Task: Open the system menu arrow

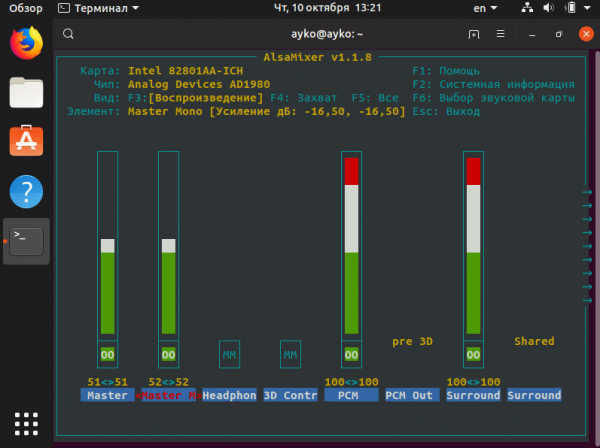Action: 587,8
